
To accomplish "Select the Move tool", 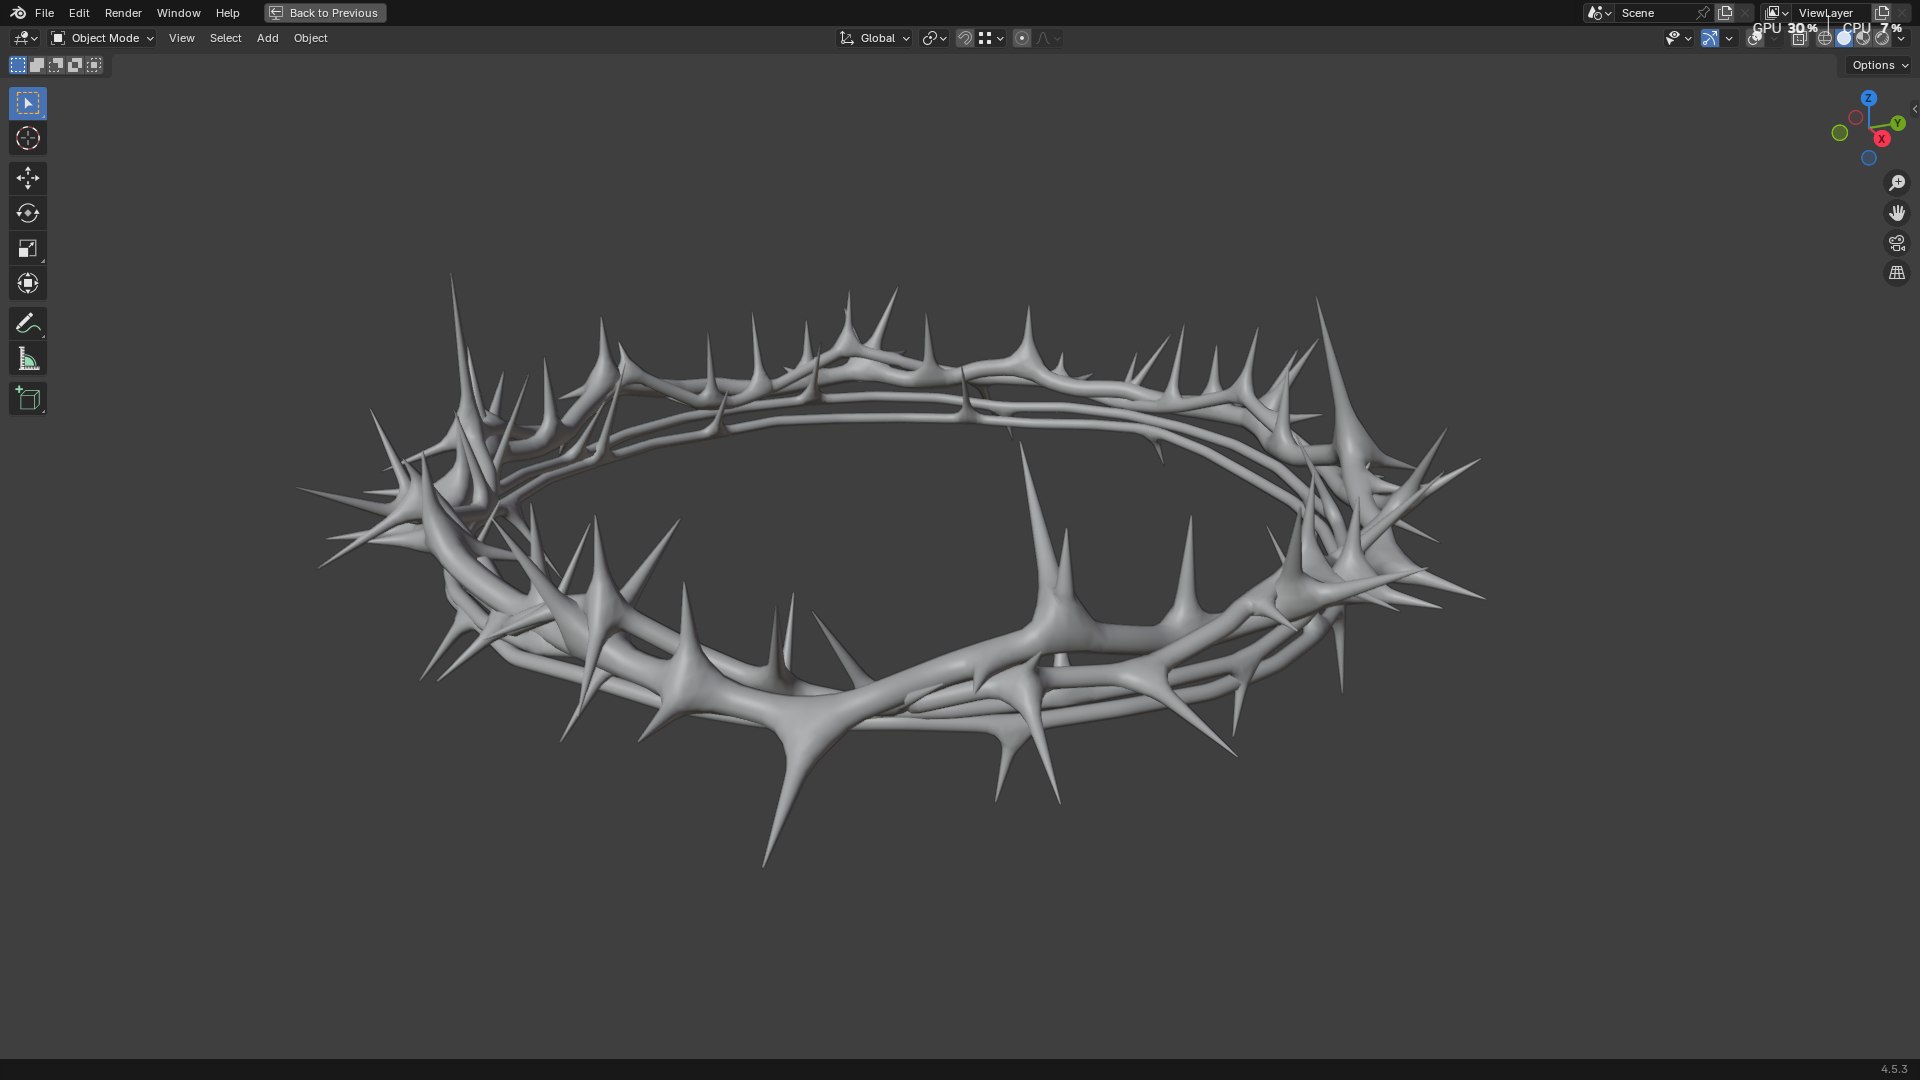I will 28,178.
